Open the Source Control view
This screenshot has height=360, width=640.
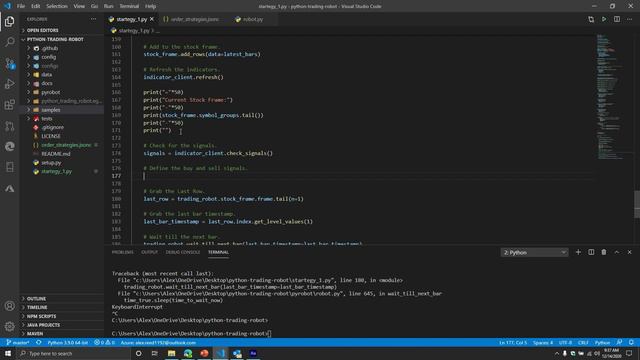pos(9,63)
